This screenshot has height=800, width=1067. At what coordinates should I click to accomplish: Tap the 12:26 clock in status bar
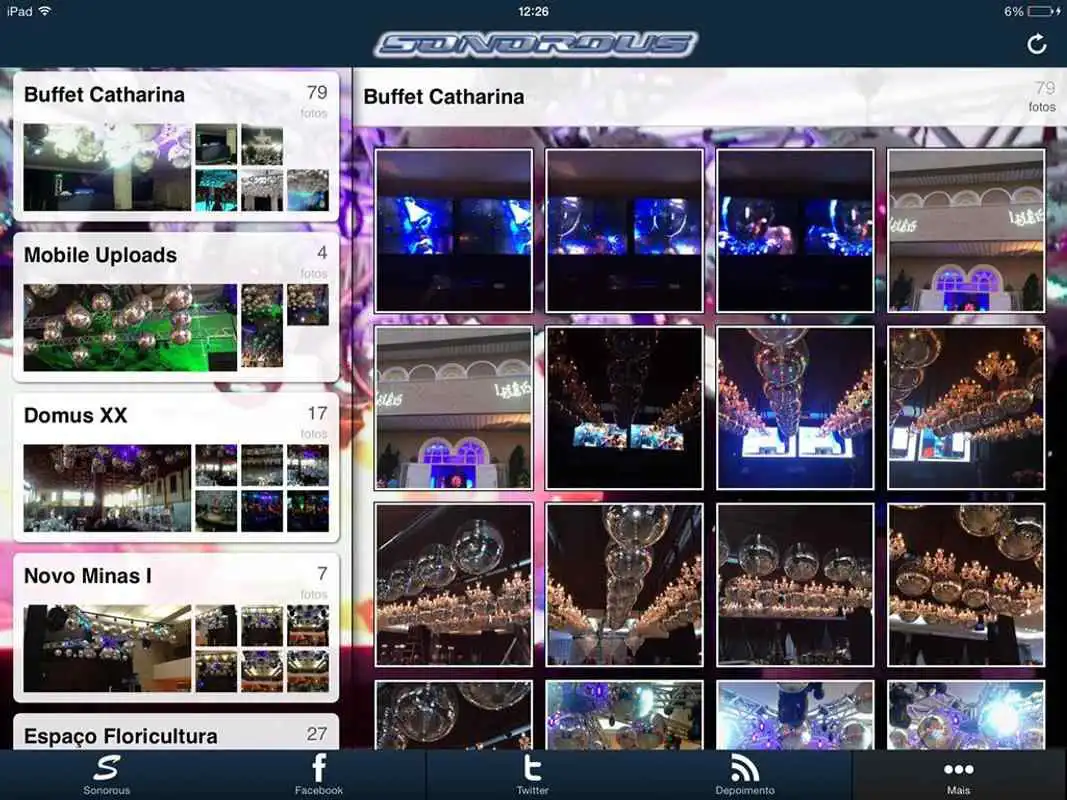coord(533,11)
